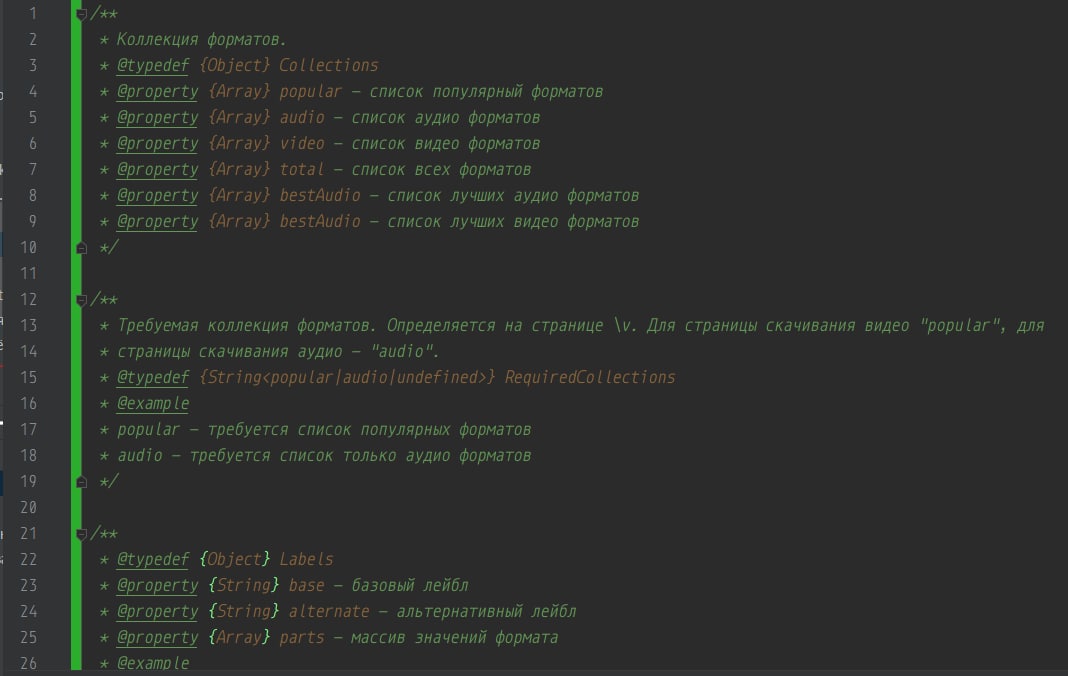Image resolution: width=1068 pixels, height=676 pixels.
Task: Click the RequiredCollections type name
Action: (x=590, y=377)
